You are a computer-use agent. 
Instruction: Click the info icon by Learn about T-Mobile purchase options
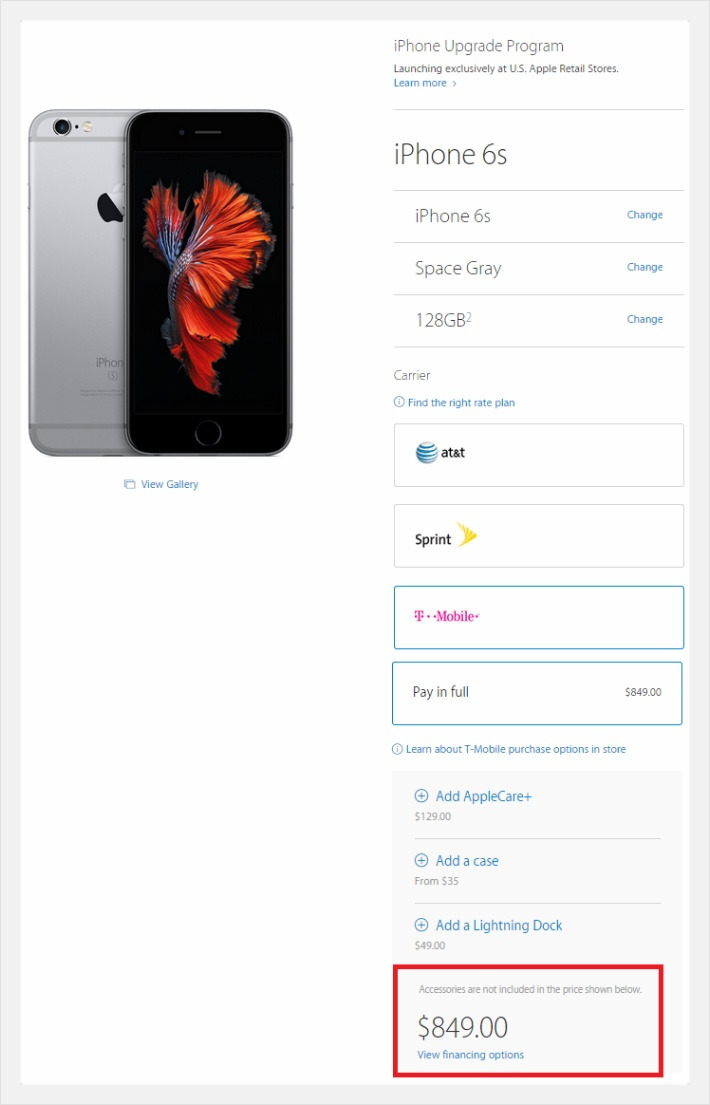[398, 748]
